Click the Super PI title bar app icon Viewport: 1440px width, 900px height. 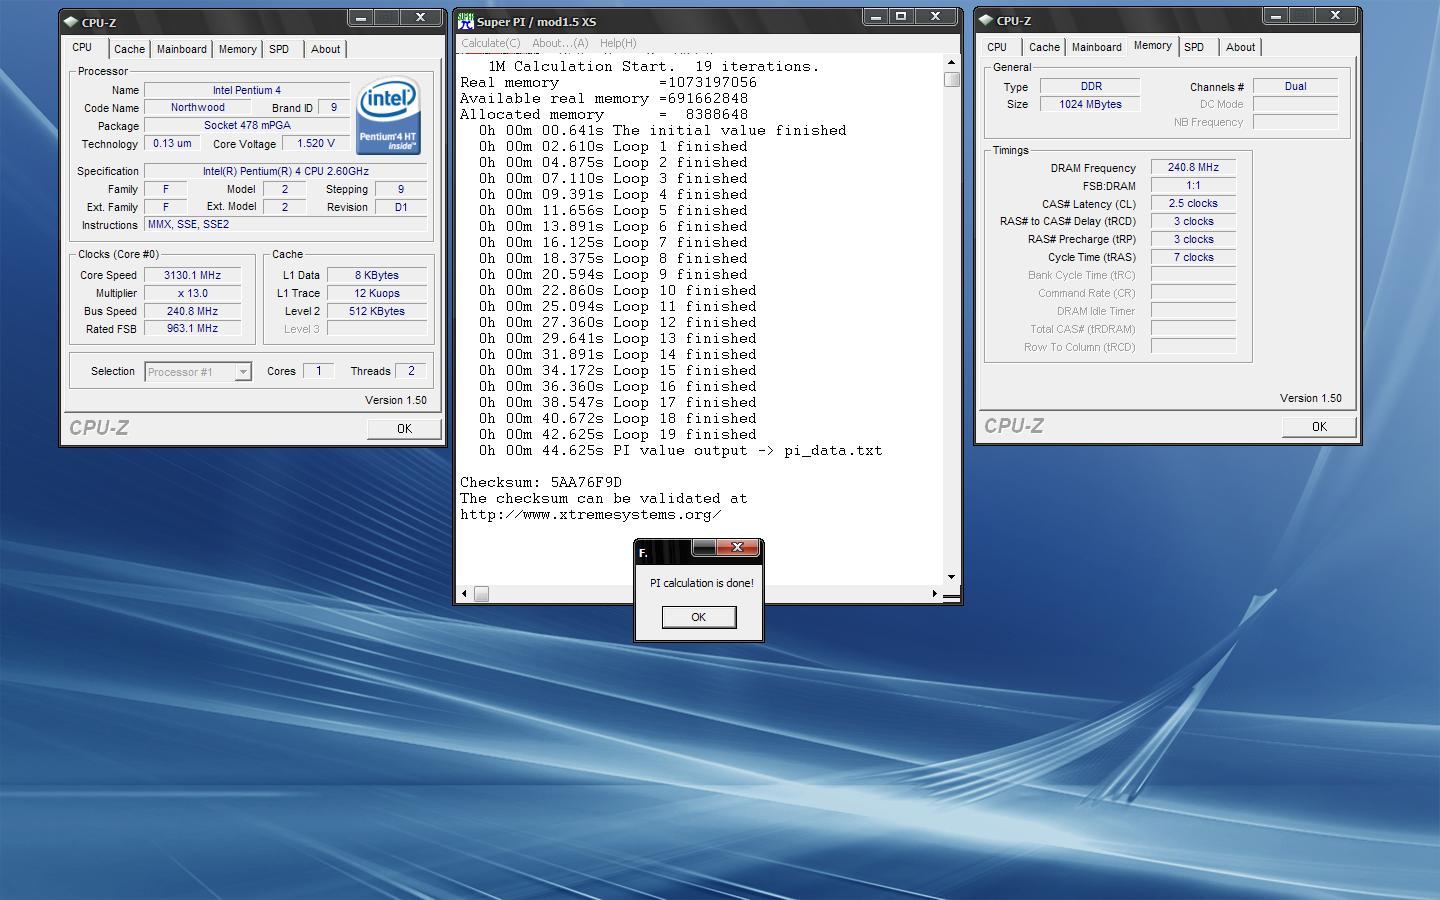[465, 21]
